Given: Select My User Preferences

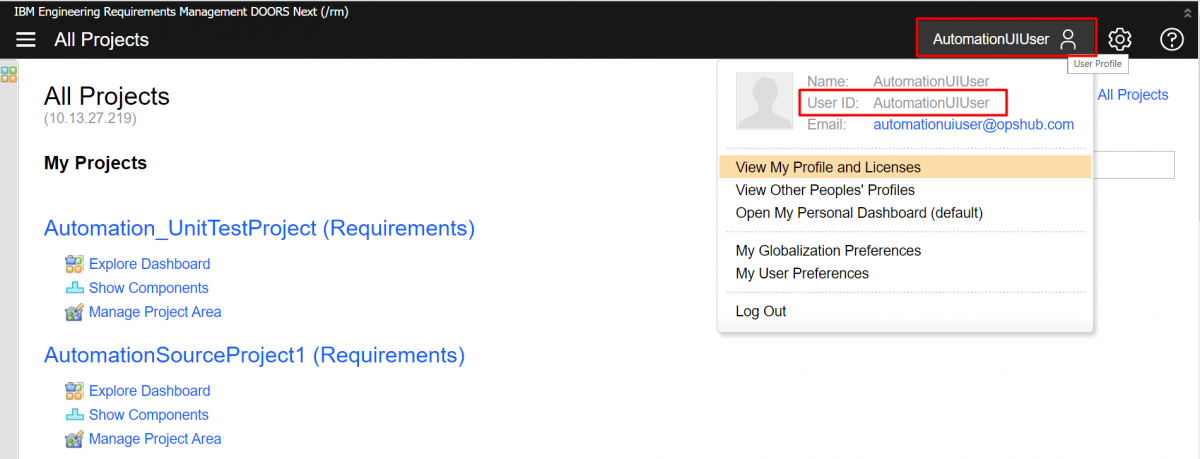Looking at the screenshot, I should [802, 274].
